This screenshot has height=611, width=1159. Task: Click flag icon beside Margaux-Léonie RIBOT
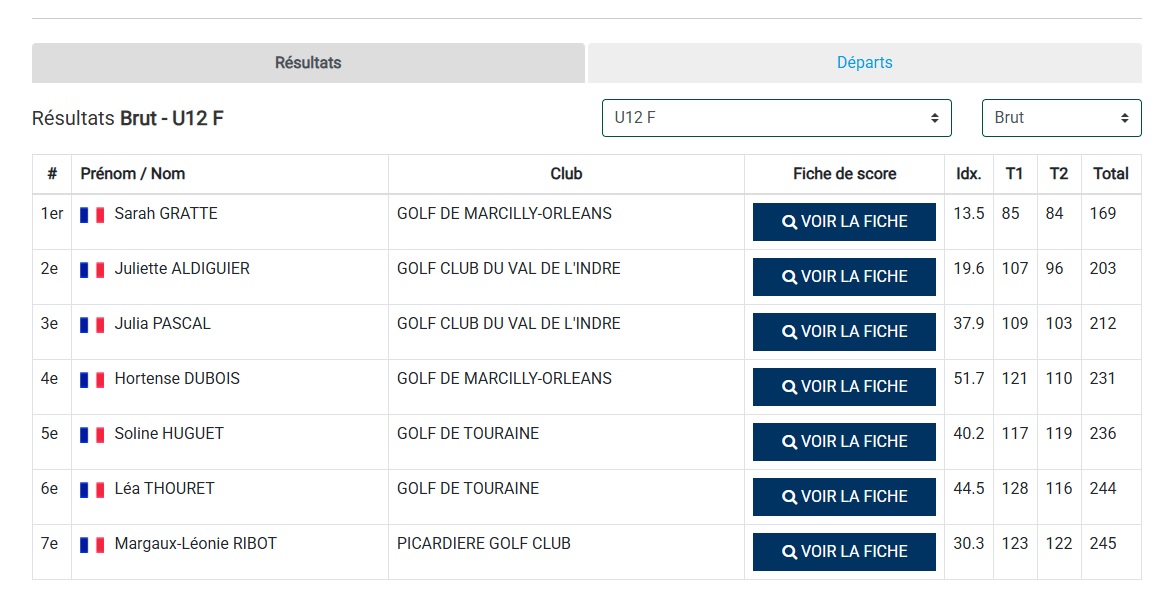[92, 545]
